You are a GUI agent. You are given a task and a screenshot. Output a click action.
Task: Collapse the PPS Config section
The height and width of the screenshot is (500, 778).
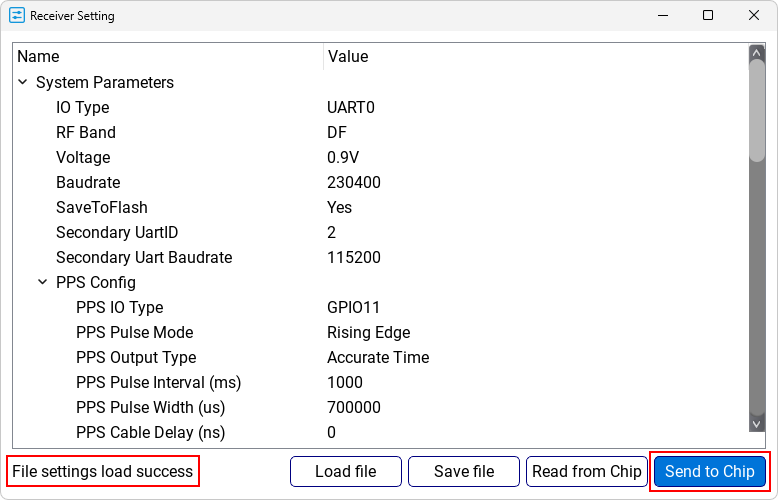(43, 283)
